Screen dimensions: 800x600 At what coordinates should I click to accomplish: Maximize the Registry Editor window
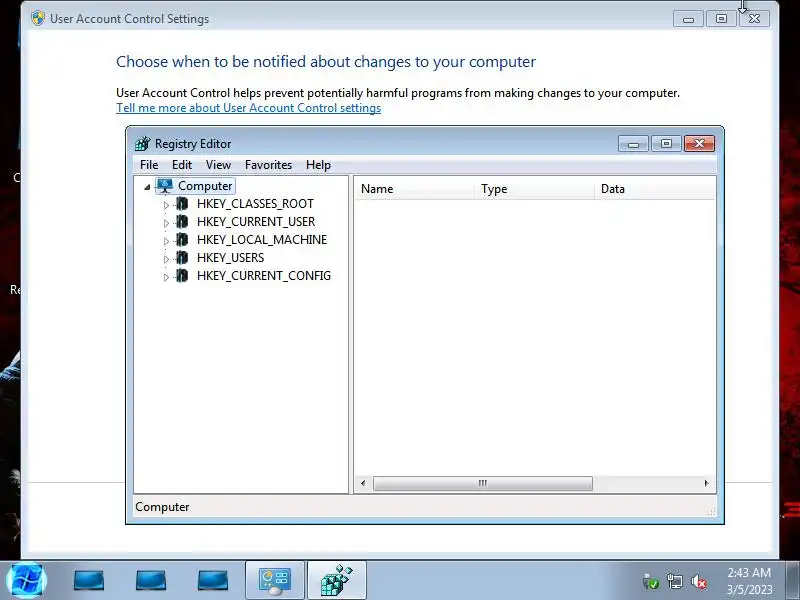pos(666,144)
